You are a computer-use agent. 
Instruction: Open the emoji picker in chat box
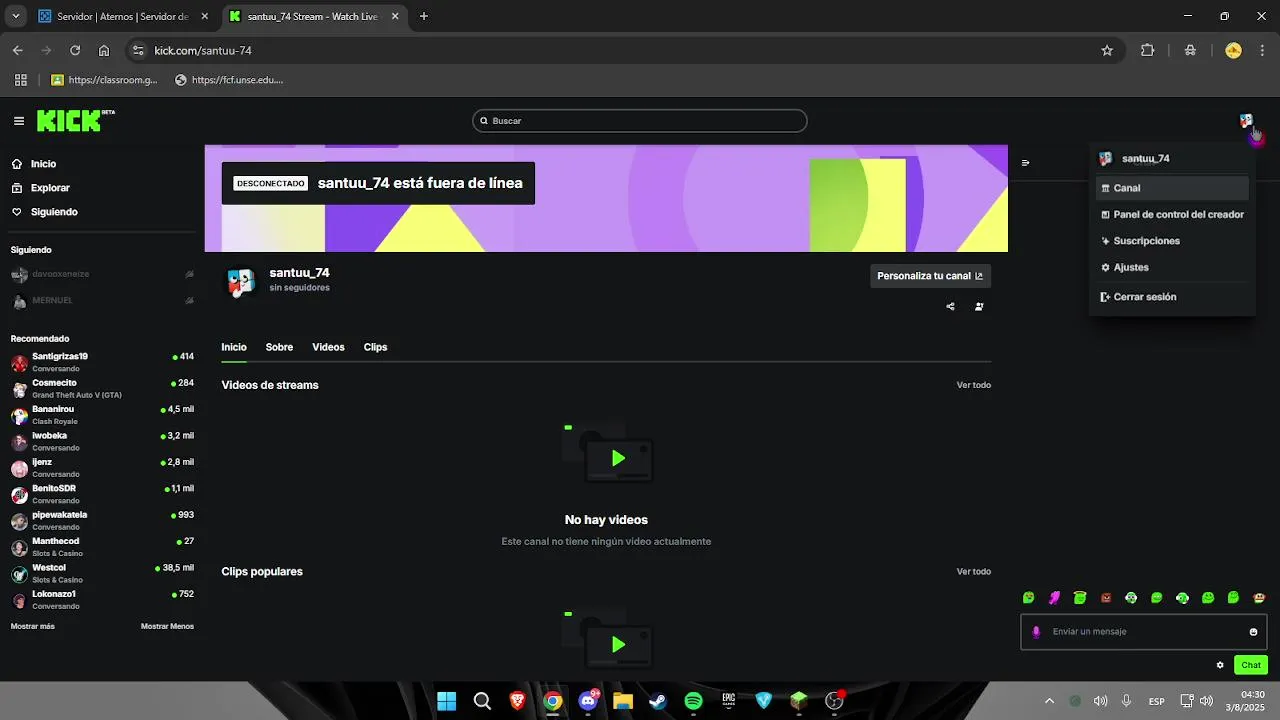(1253, 632)
